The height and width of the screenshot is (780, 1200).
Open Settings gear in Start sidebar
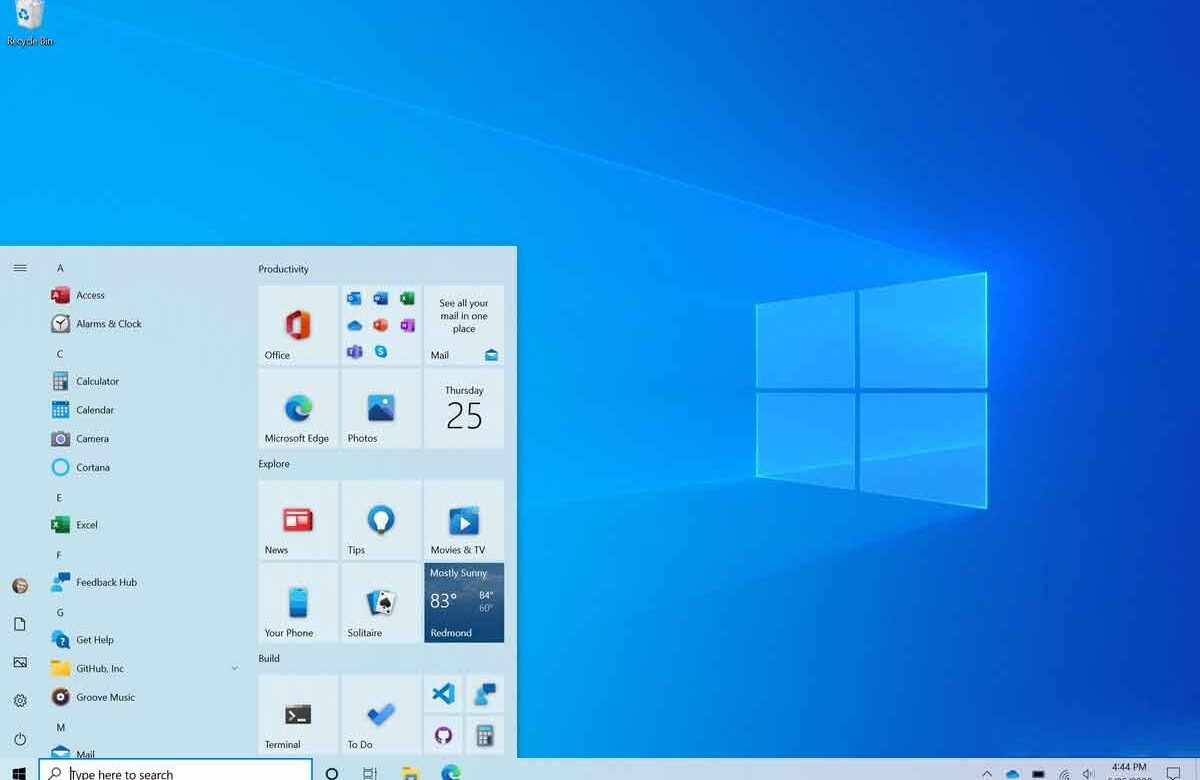20,701
